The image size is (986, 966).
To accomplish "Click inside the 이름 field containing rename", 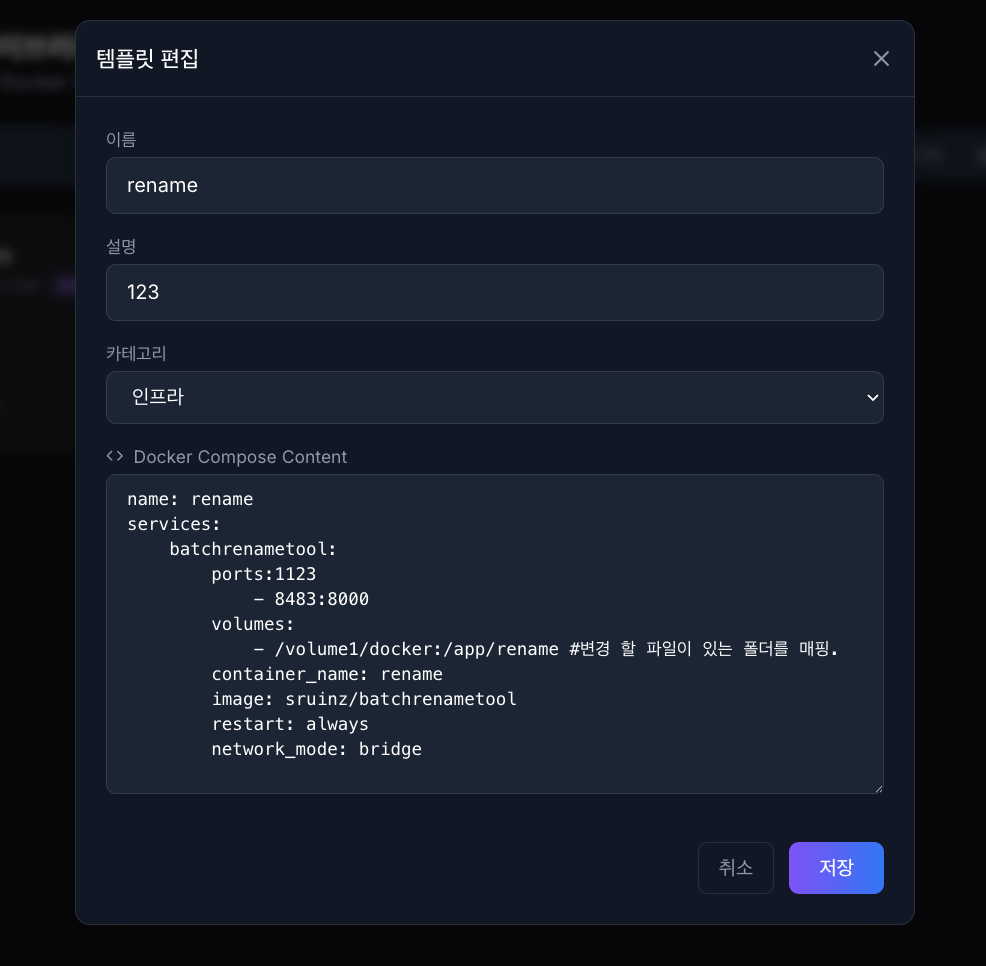I will tap(494, 185).
